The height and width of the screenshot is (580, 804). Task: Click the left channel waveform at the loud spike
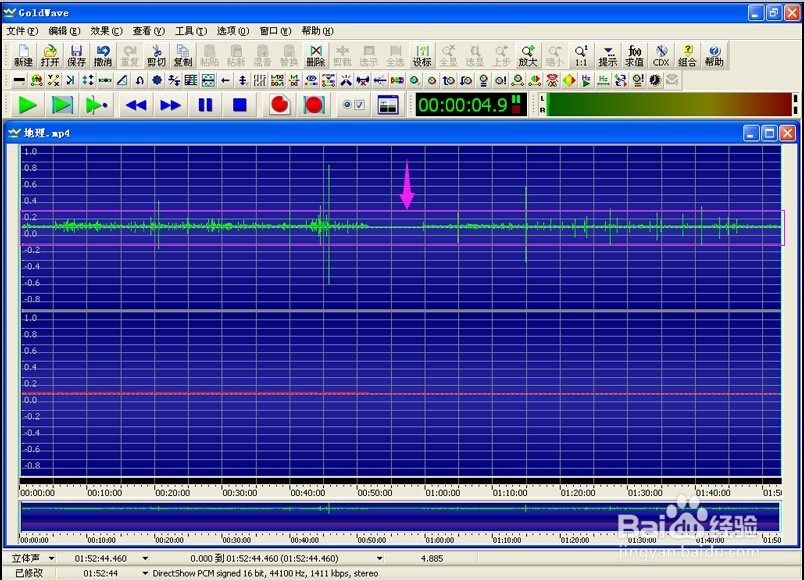coord(329,226)
